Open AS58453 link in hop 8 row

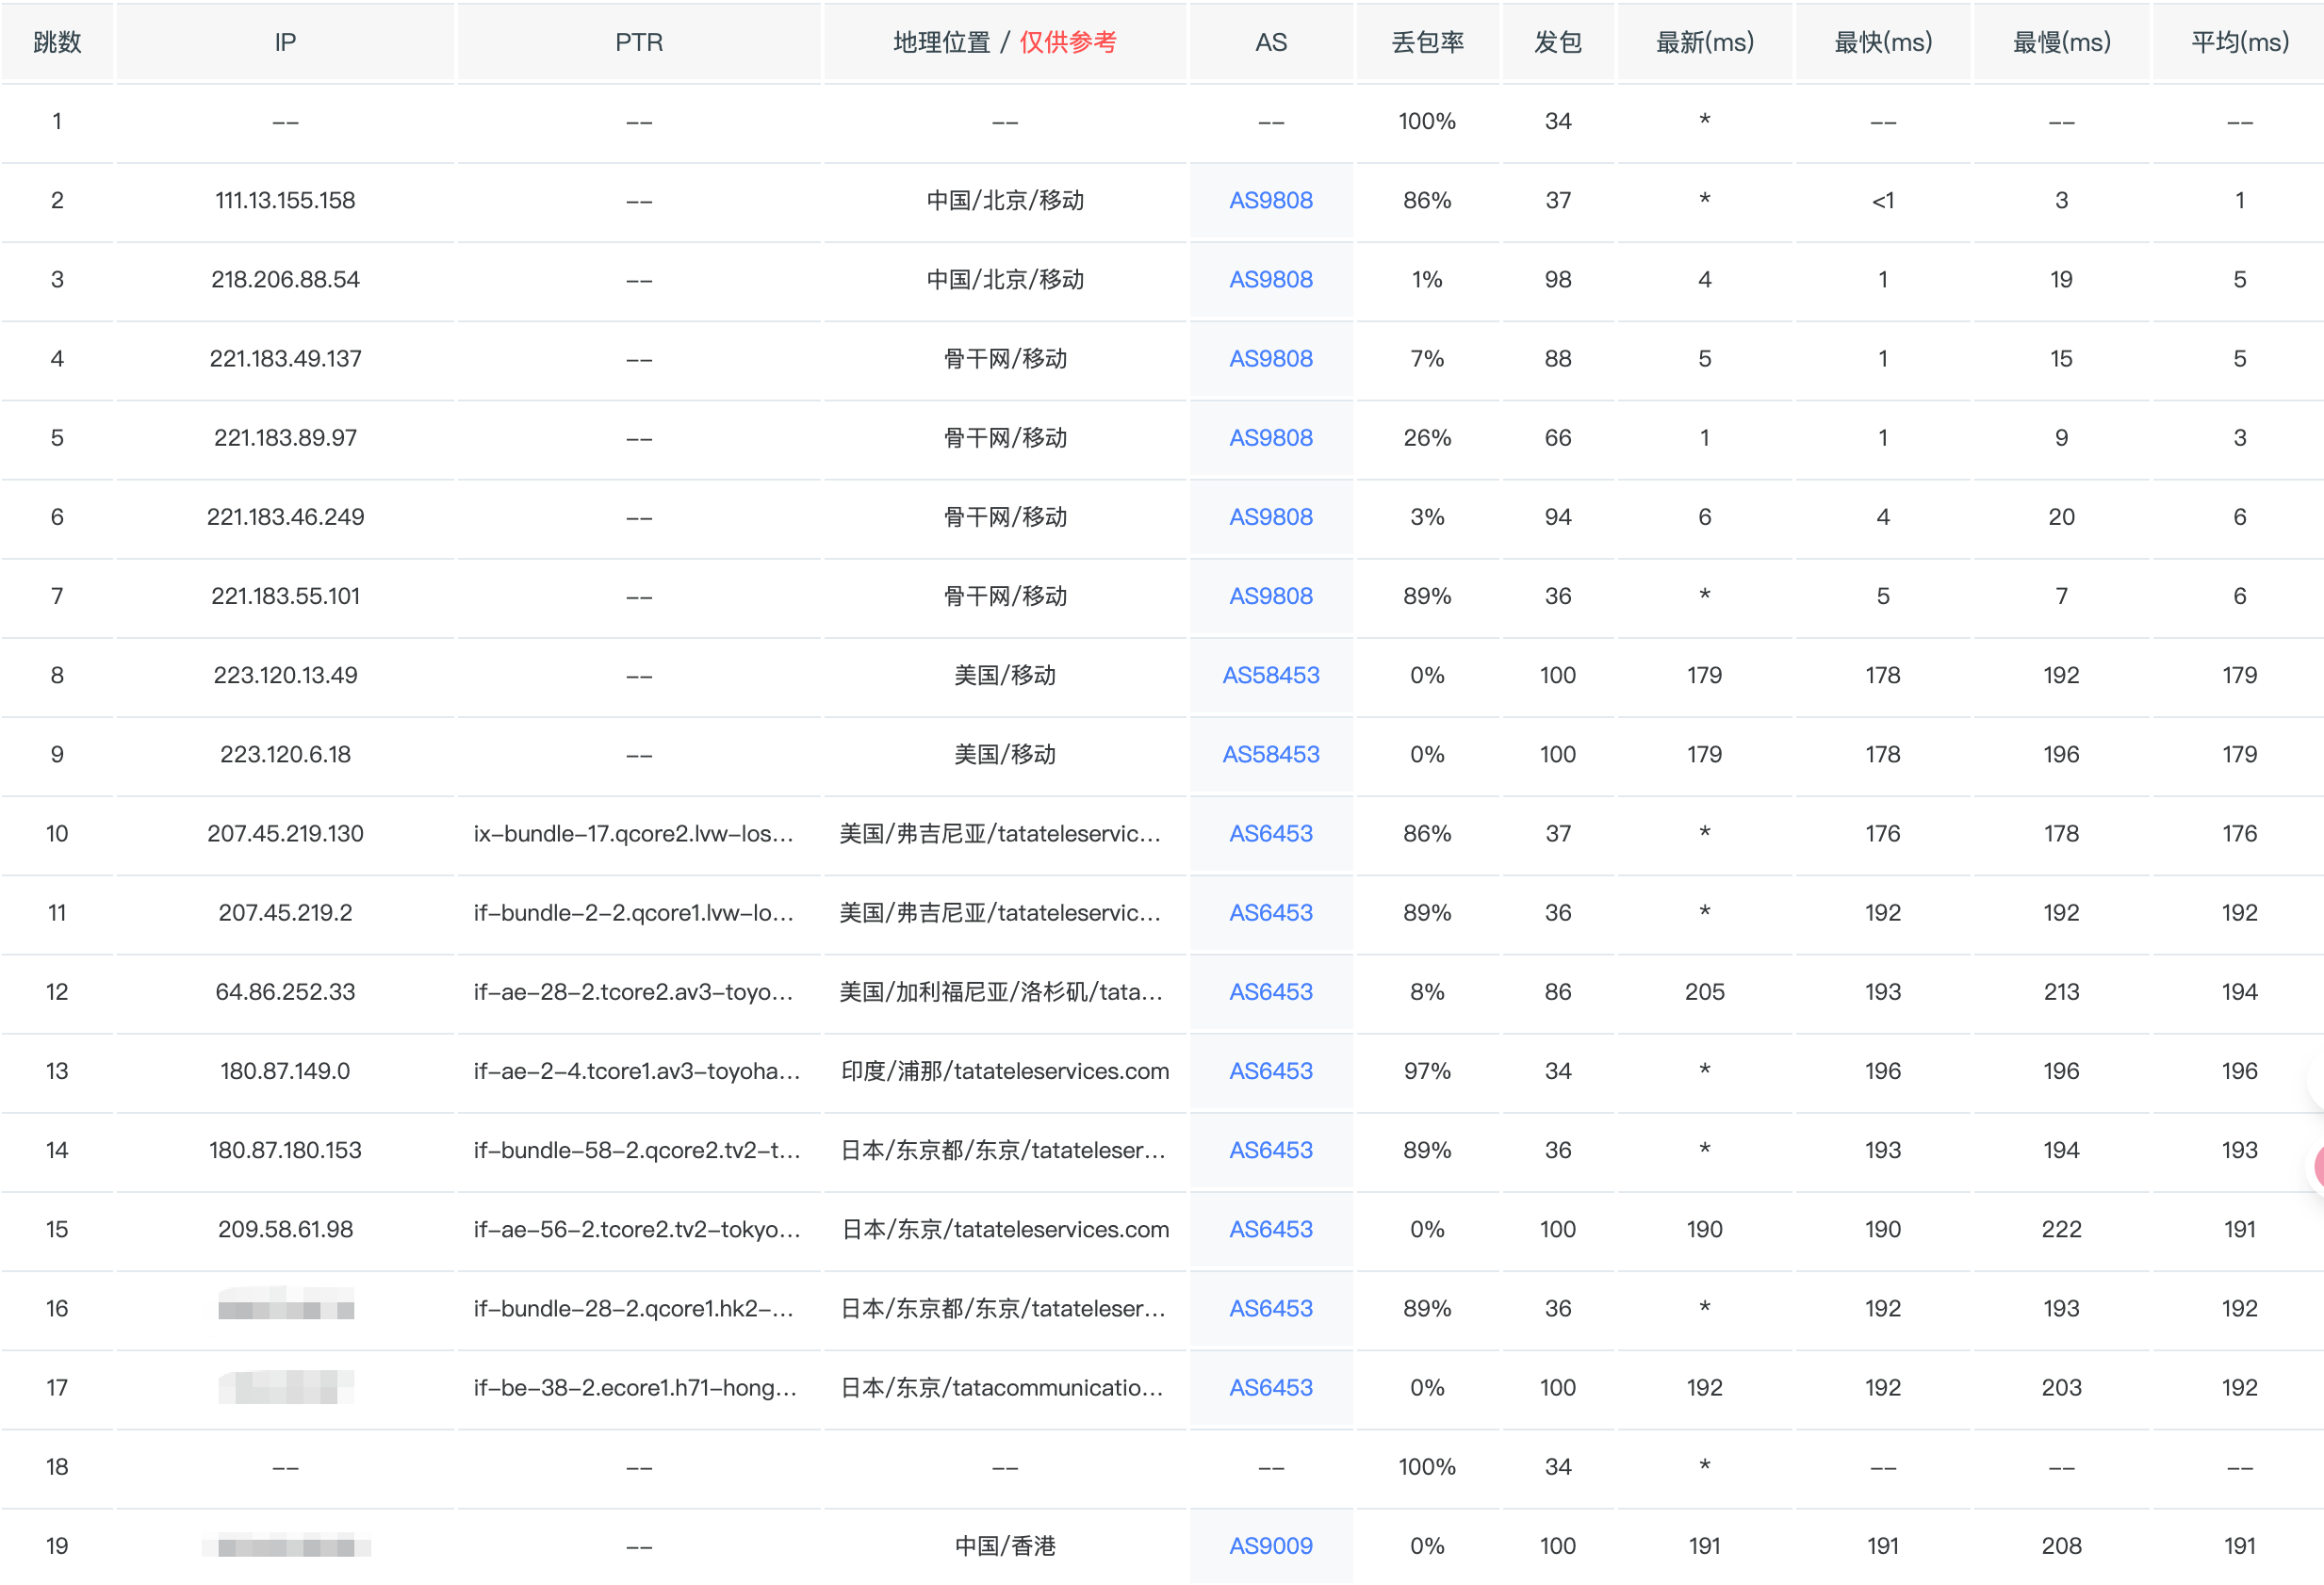click(x=1270, y=675)
